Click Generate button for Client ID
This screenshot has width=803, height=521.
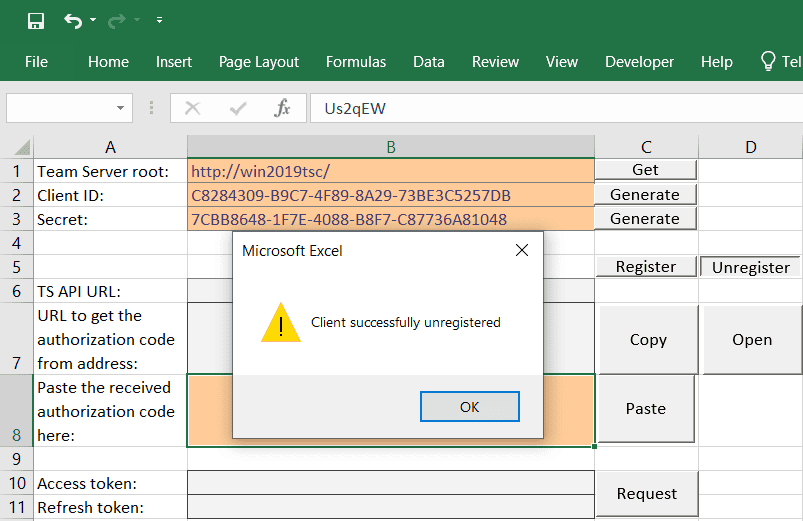click(645, 195)
